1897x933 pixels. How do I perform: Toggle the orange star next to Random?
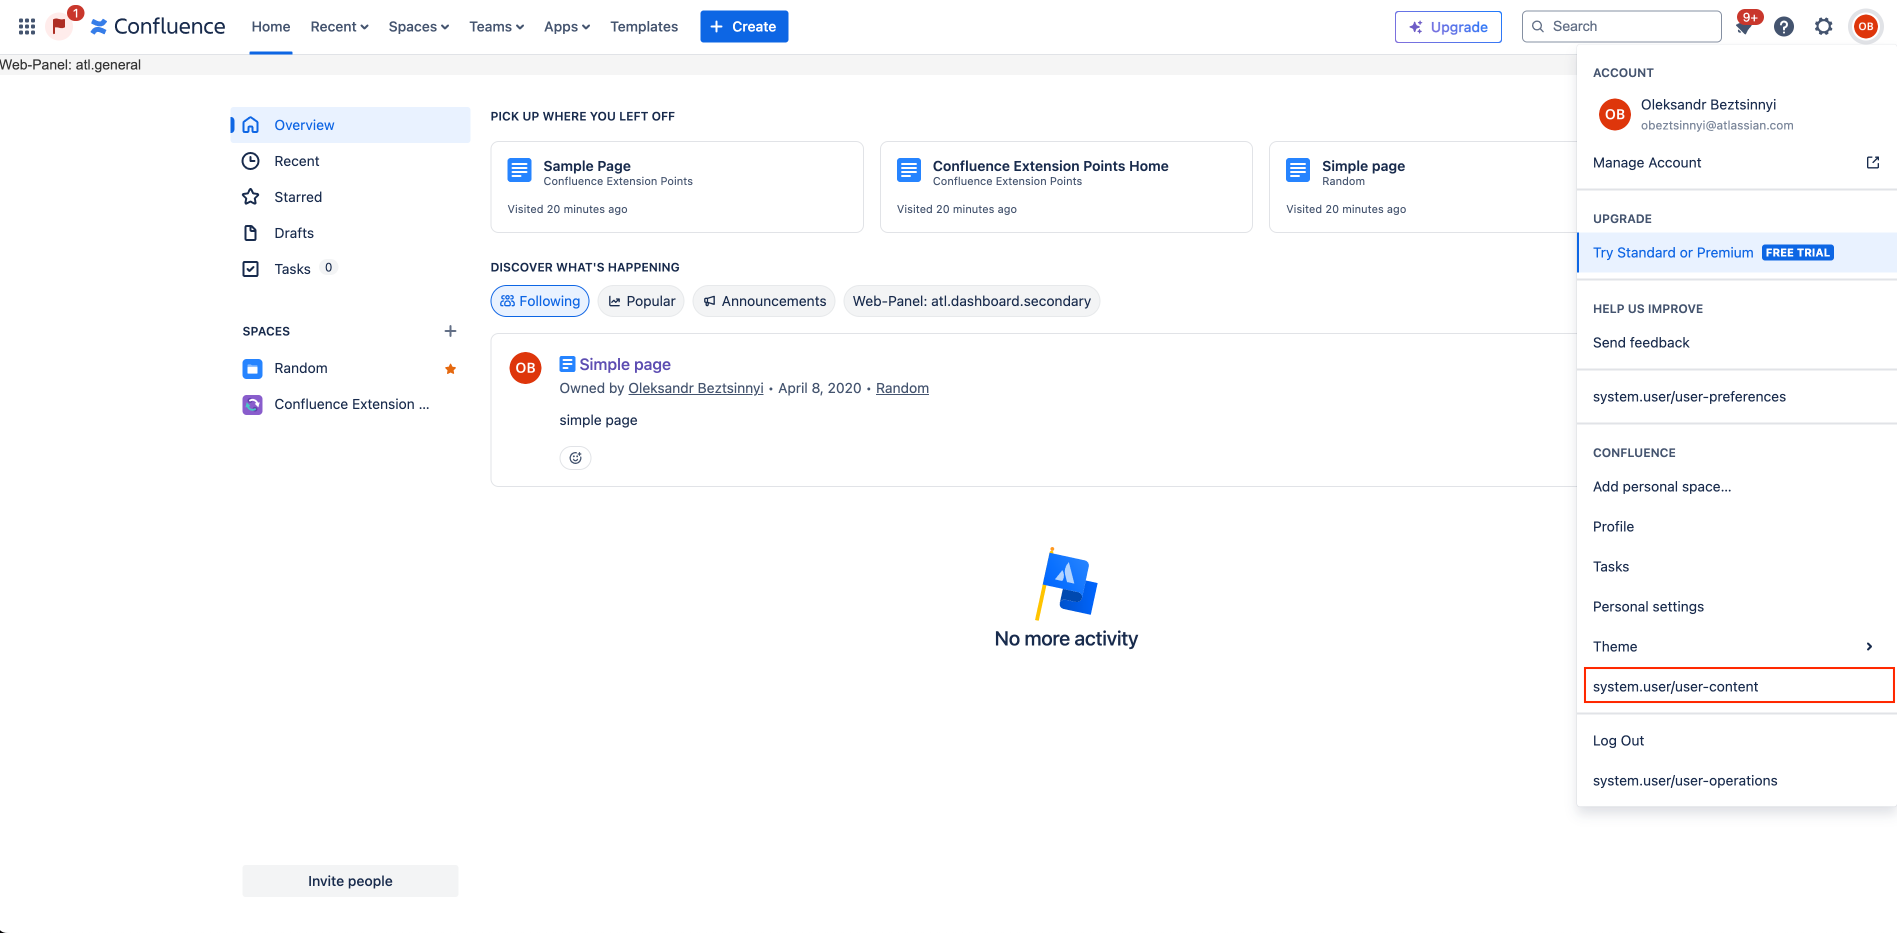coord(451,369)
